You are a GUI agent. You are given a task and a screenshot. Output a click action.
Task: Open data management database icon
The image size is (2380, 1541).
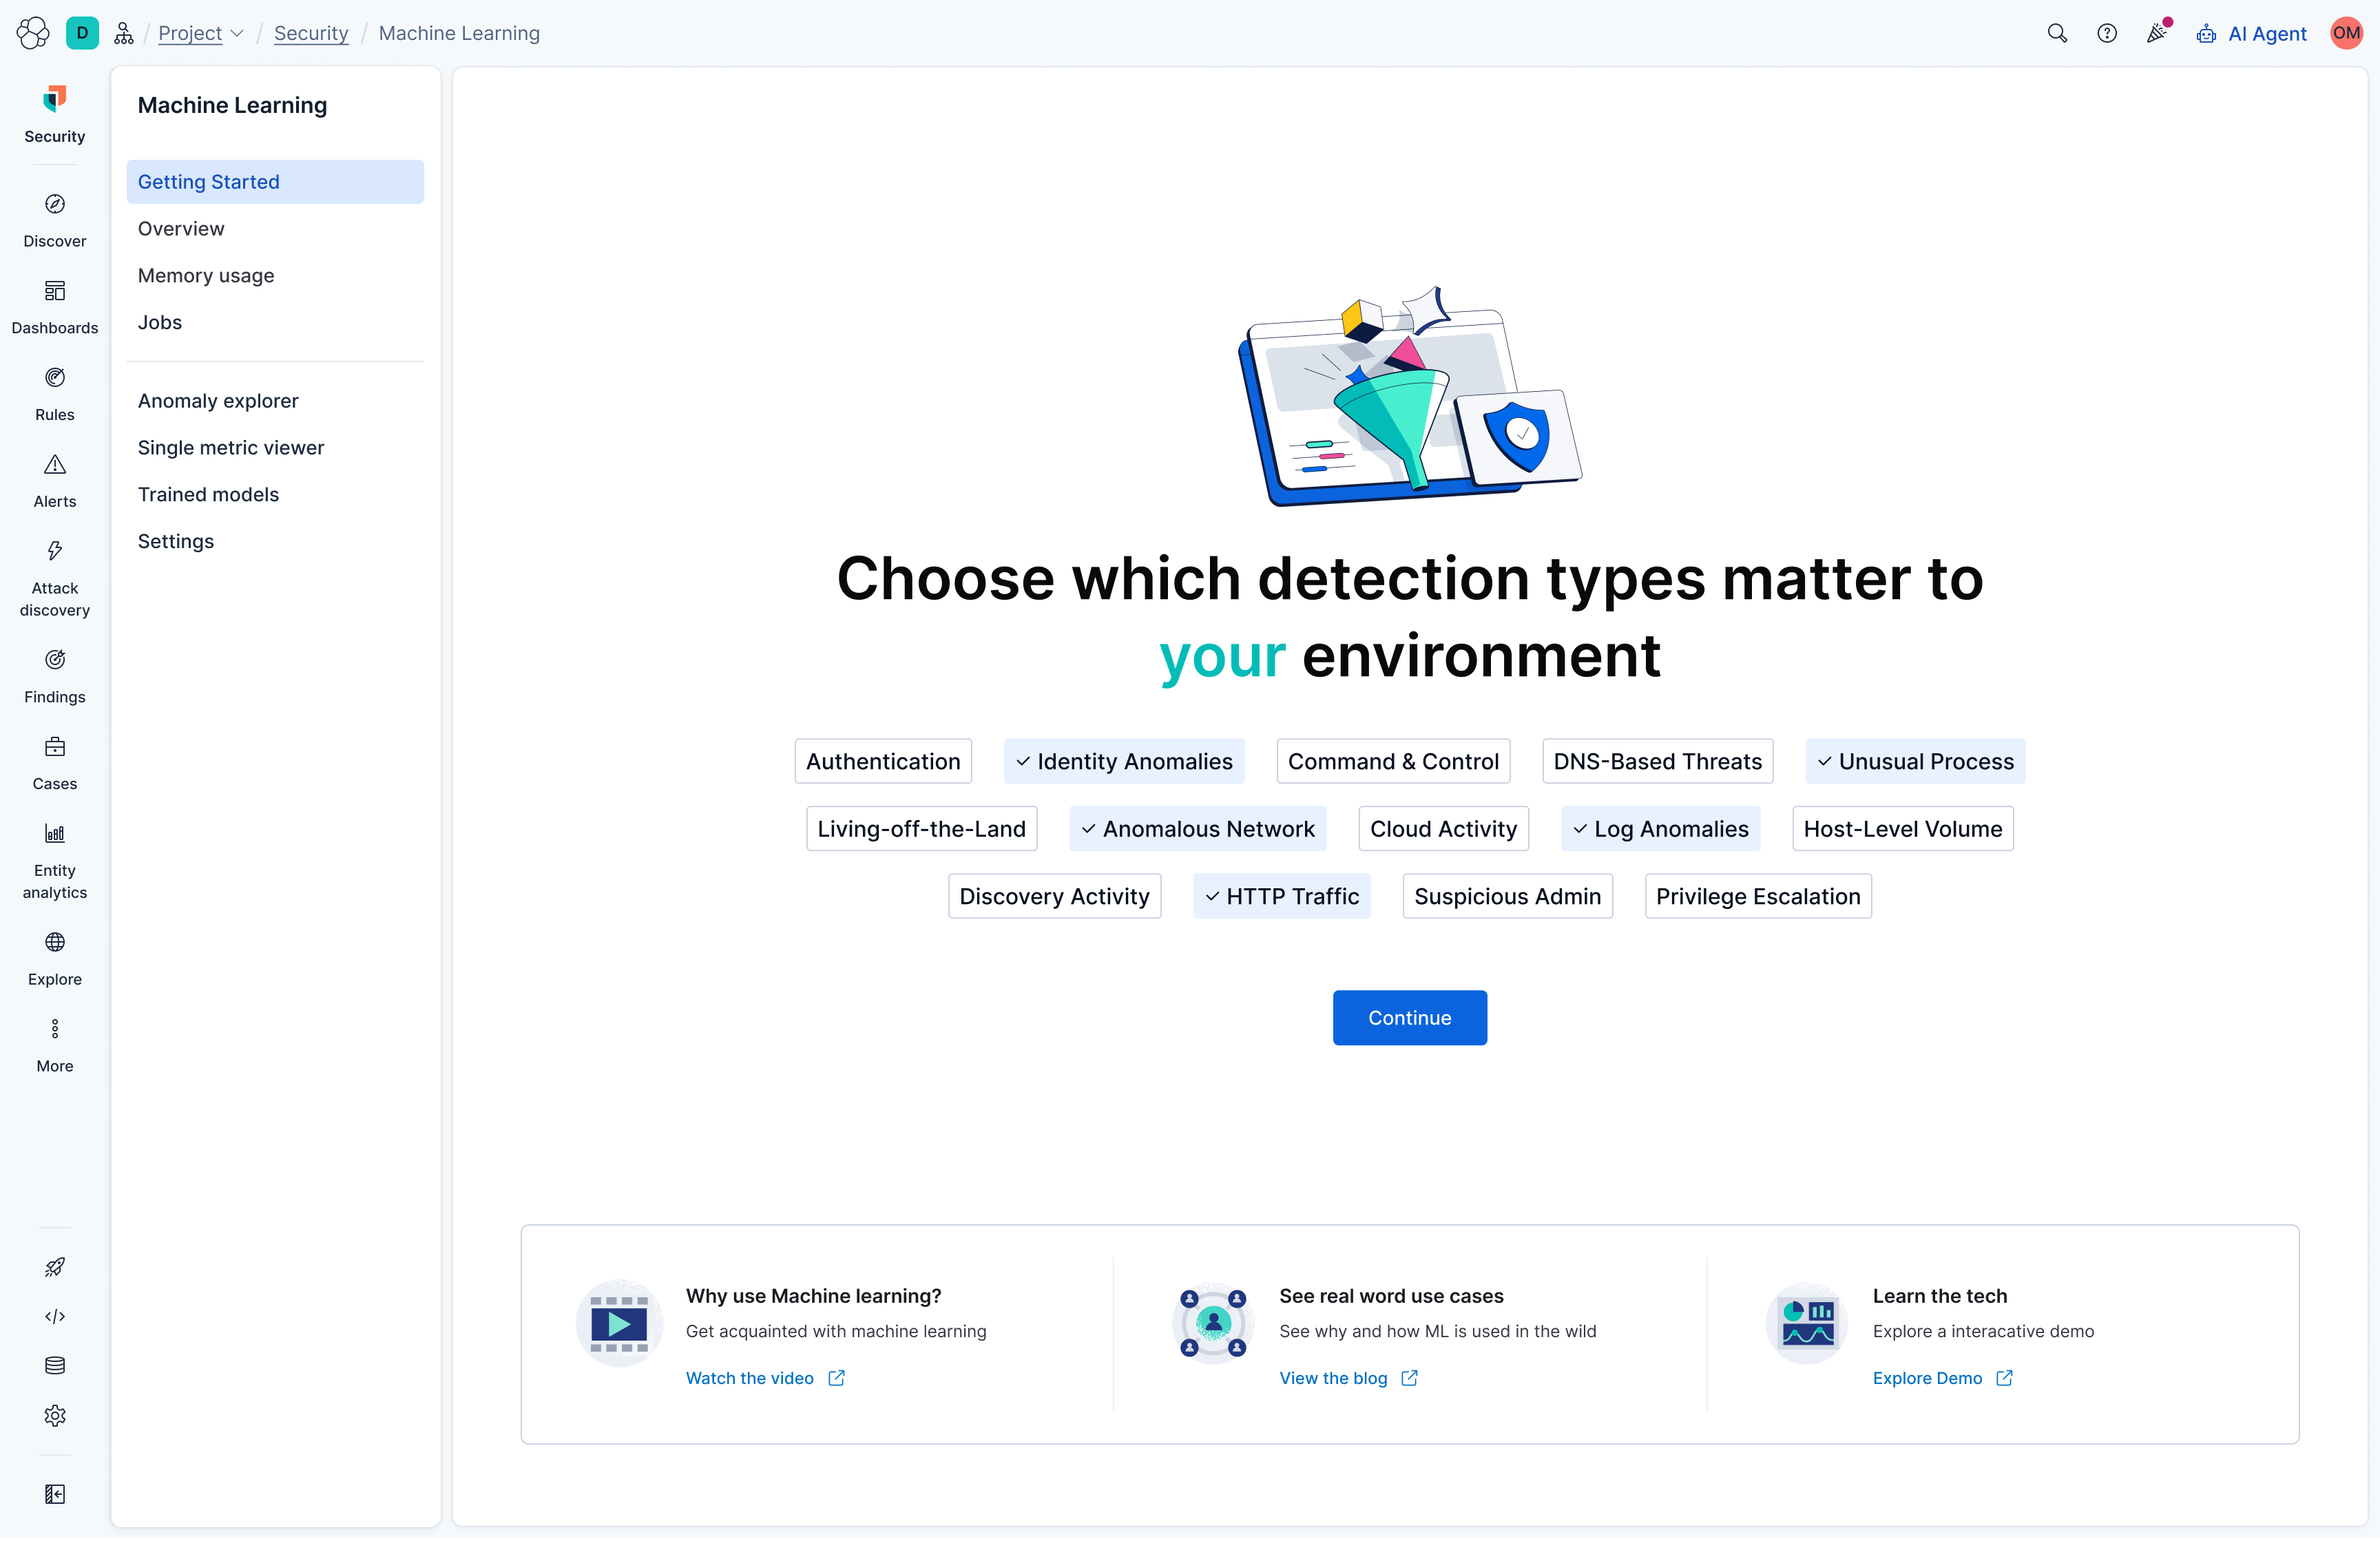click(x=55, y=1365)
